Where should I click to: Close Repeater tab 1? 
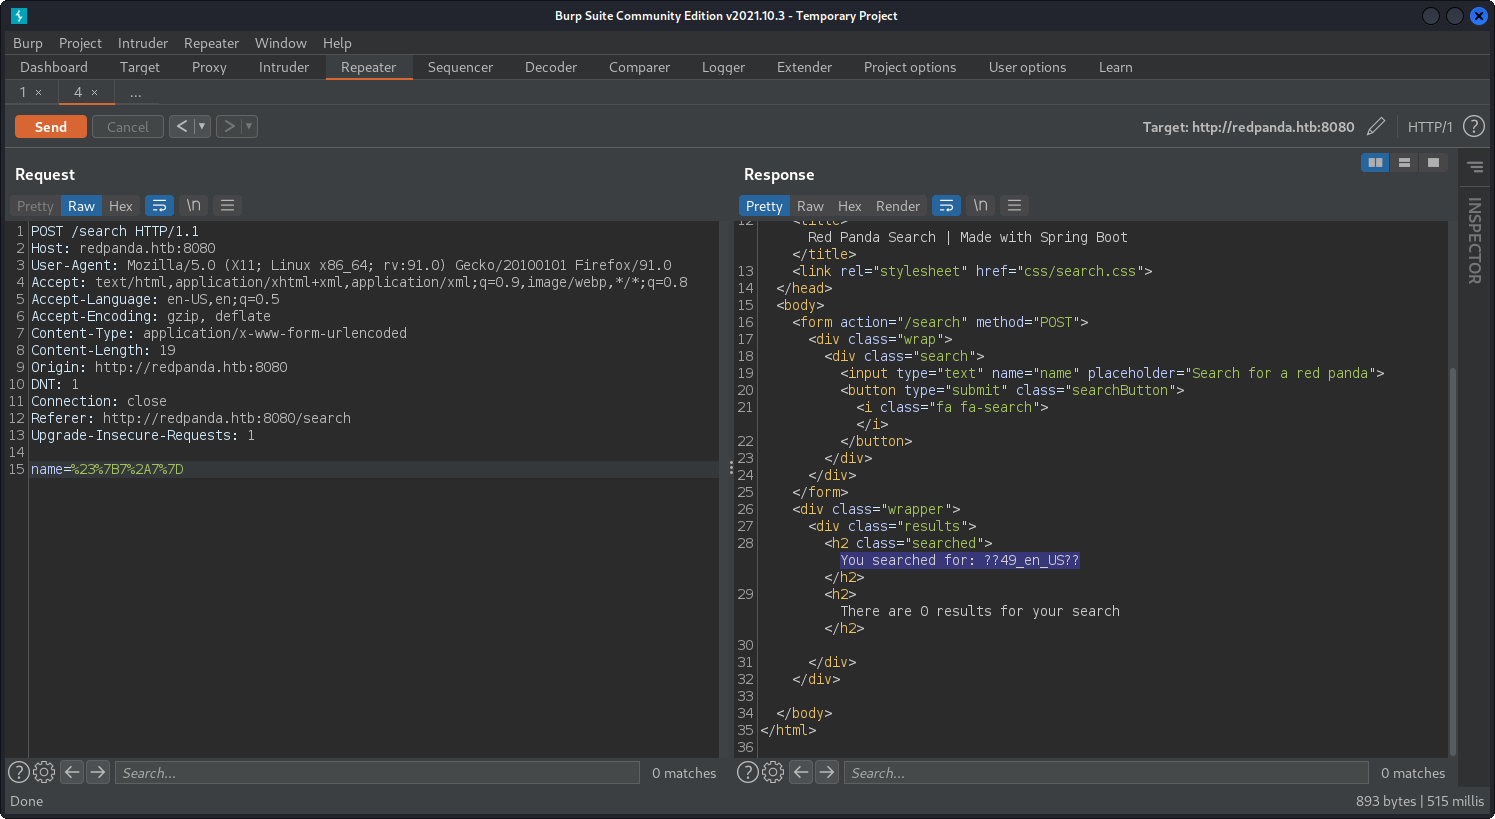point(39,92)
